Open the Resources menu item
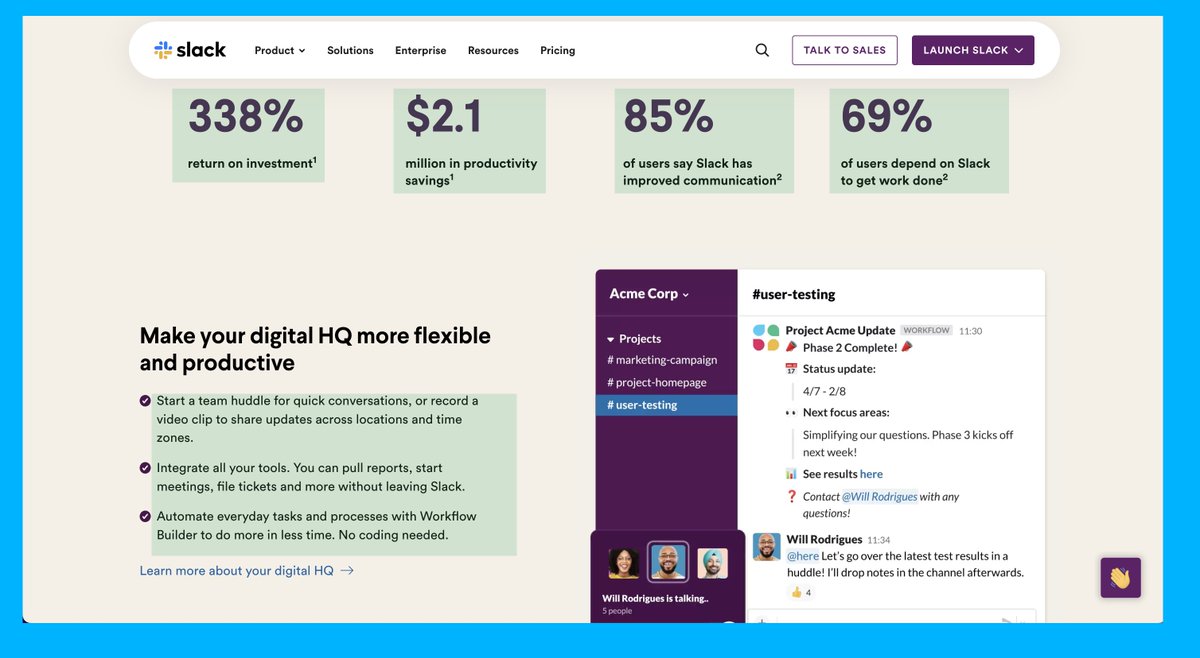The width and height of the screenshot is (1200, 658). click(493, 50)
